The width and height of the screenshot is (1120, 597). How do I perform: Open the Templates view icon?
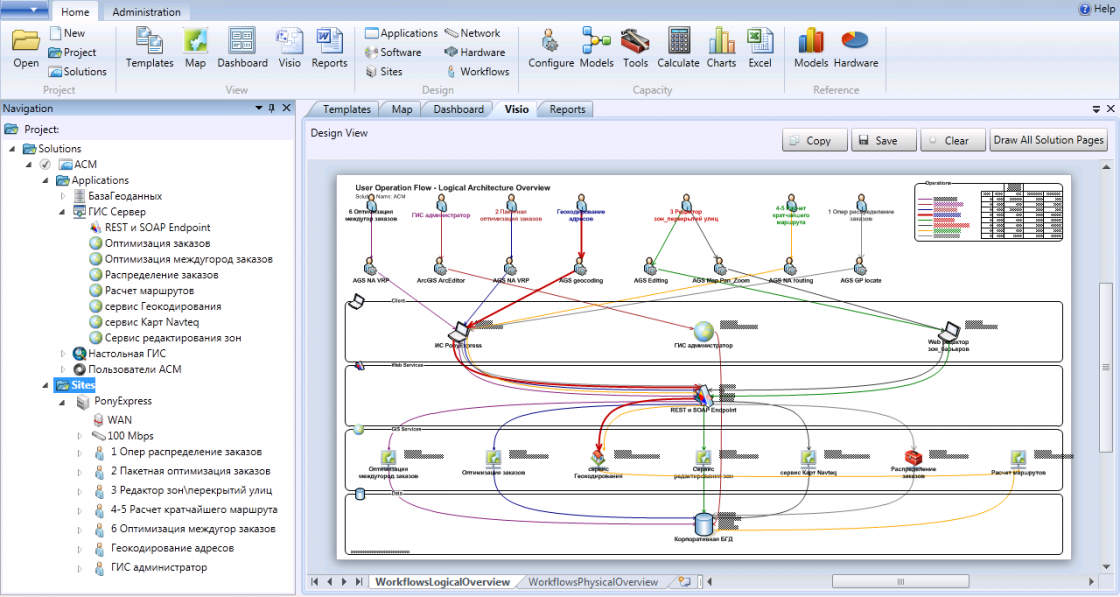pyautogui.click(x=149, y=49)
